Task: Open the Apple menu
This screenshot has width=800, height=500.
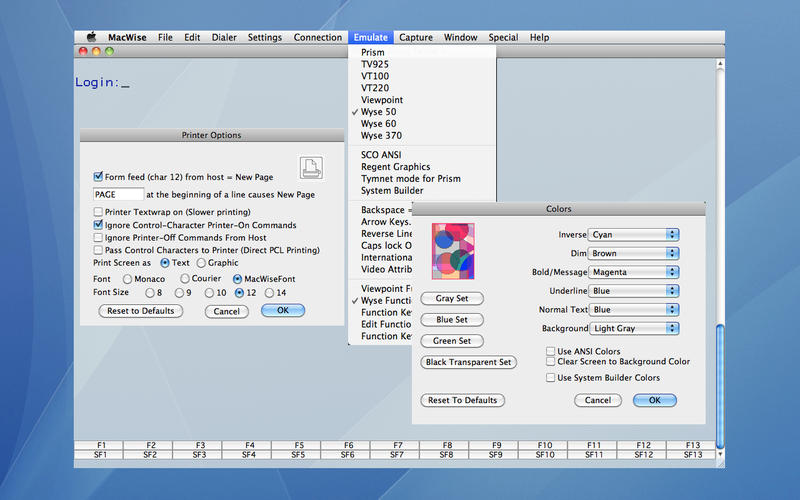Action: coord(92,37)
